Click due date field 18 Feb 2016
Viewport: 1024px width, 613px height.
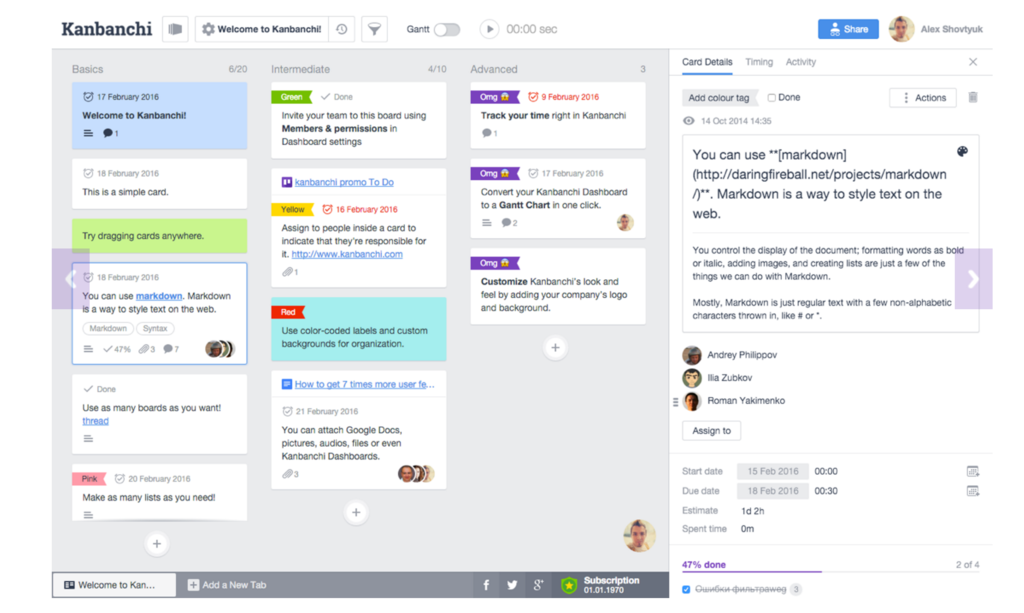773,491
